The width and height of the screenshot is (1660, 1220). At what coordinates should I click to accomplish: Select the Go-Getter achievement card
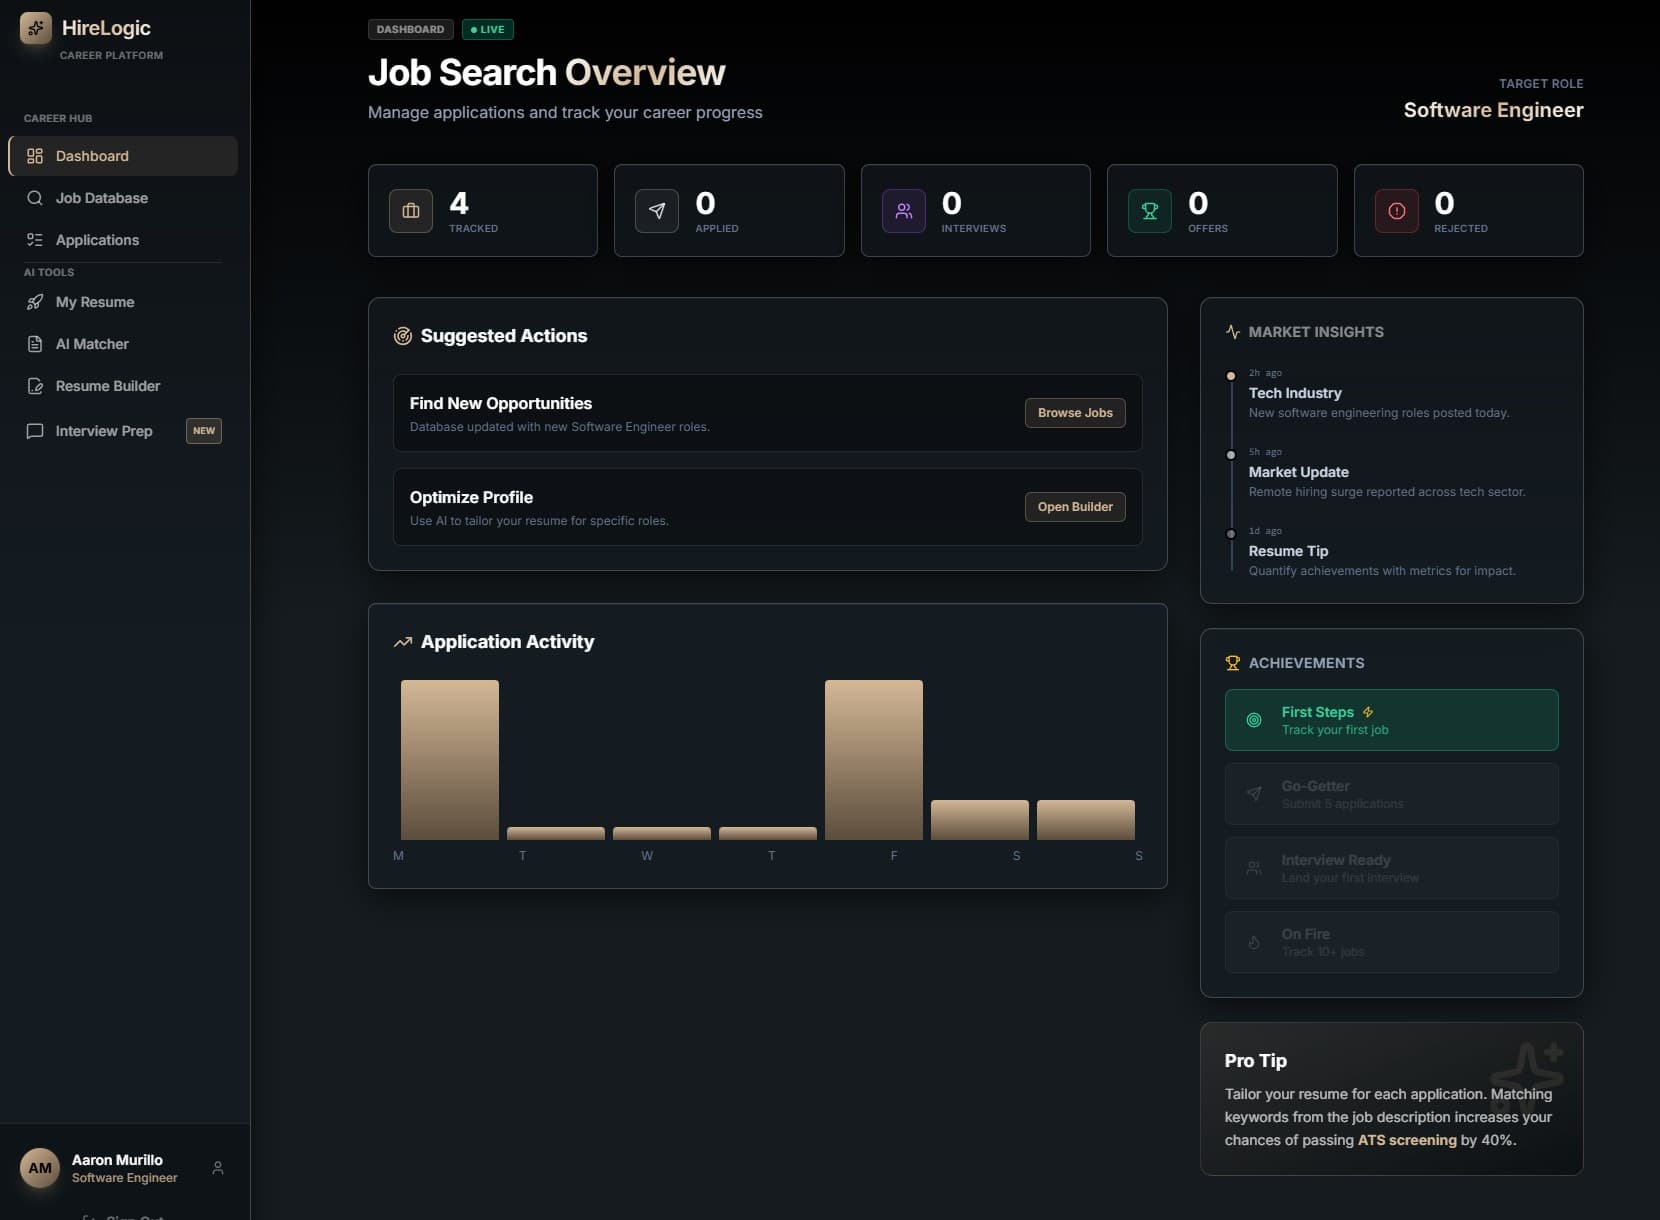pos(1391,794)
